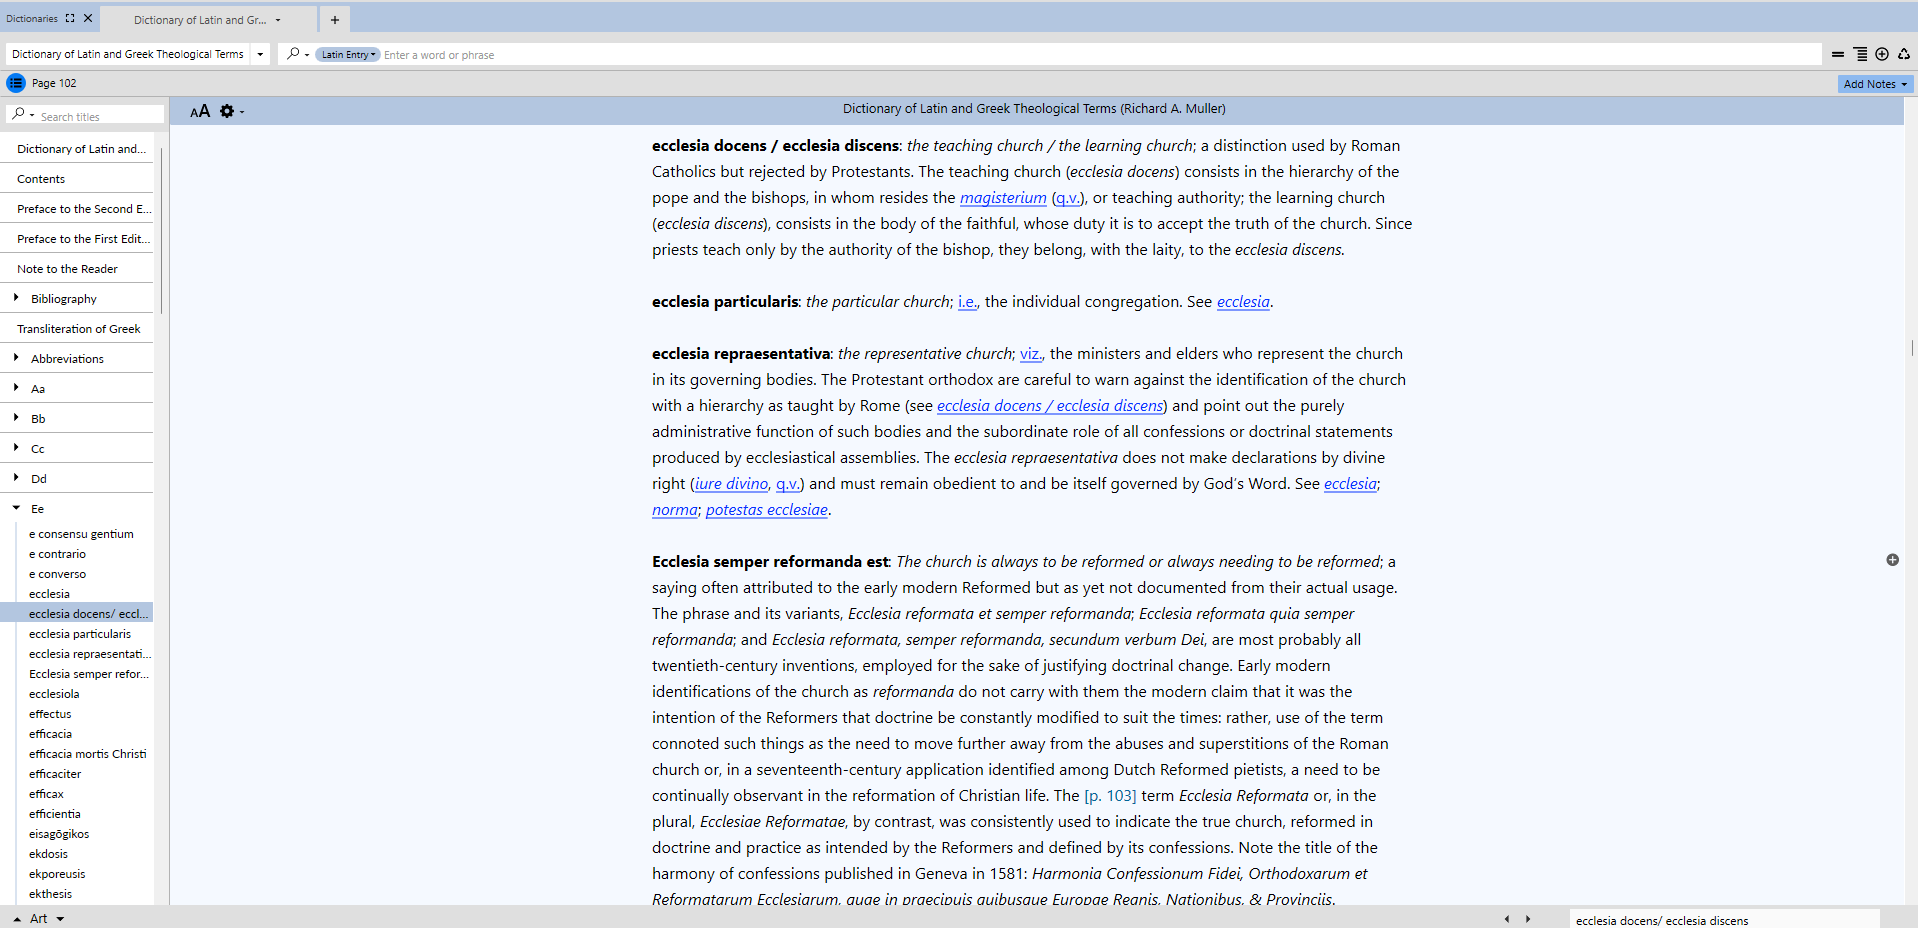This screenshot has width=1918, height=928.
Task: Click the recycle icon in toolbar
Action: 1904,54
